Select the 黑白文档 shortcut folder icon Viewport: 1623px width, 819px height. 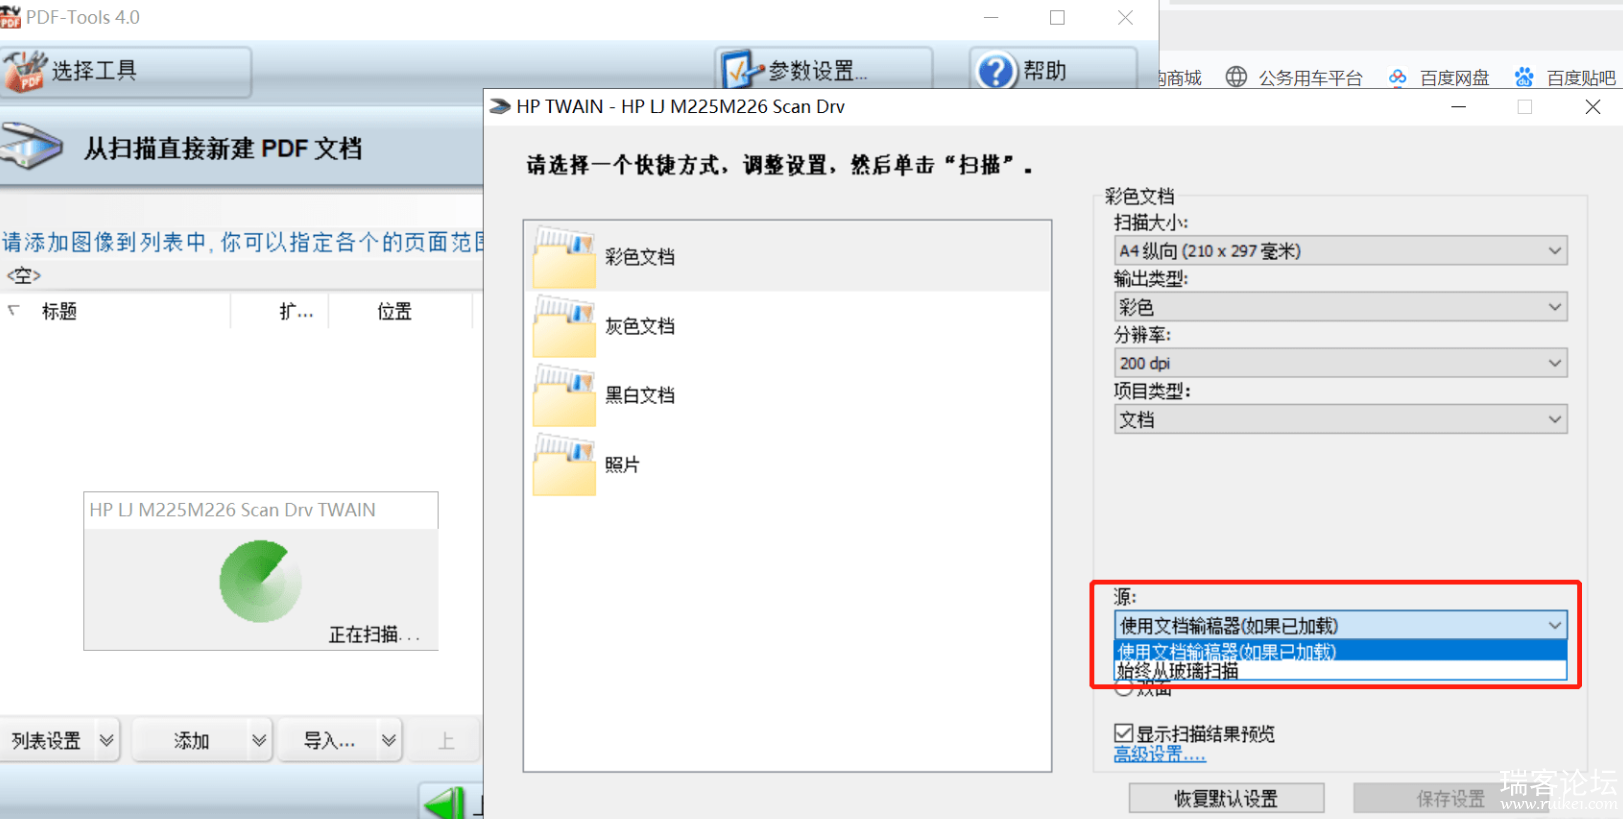tap(564, 395)
